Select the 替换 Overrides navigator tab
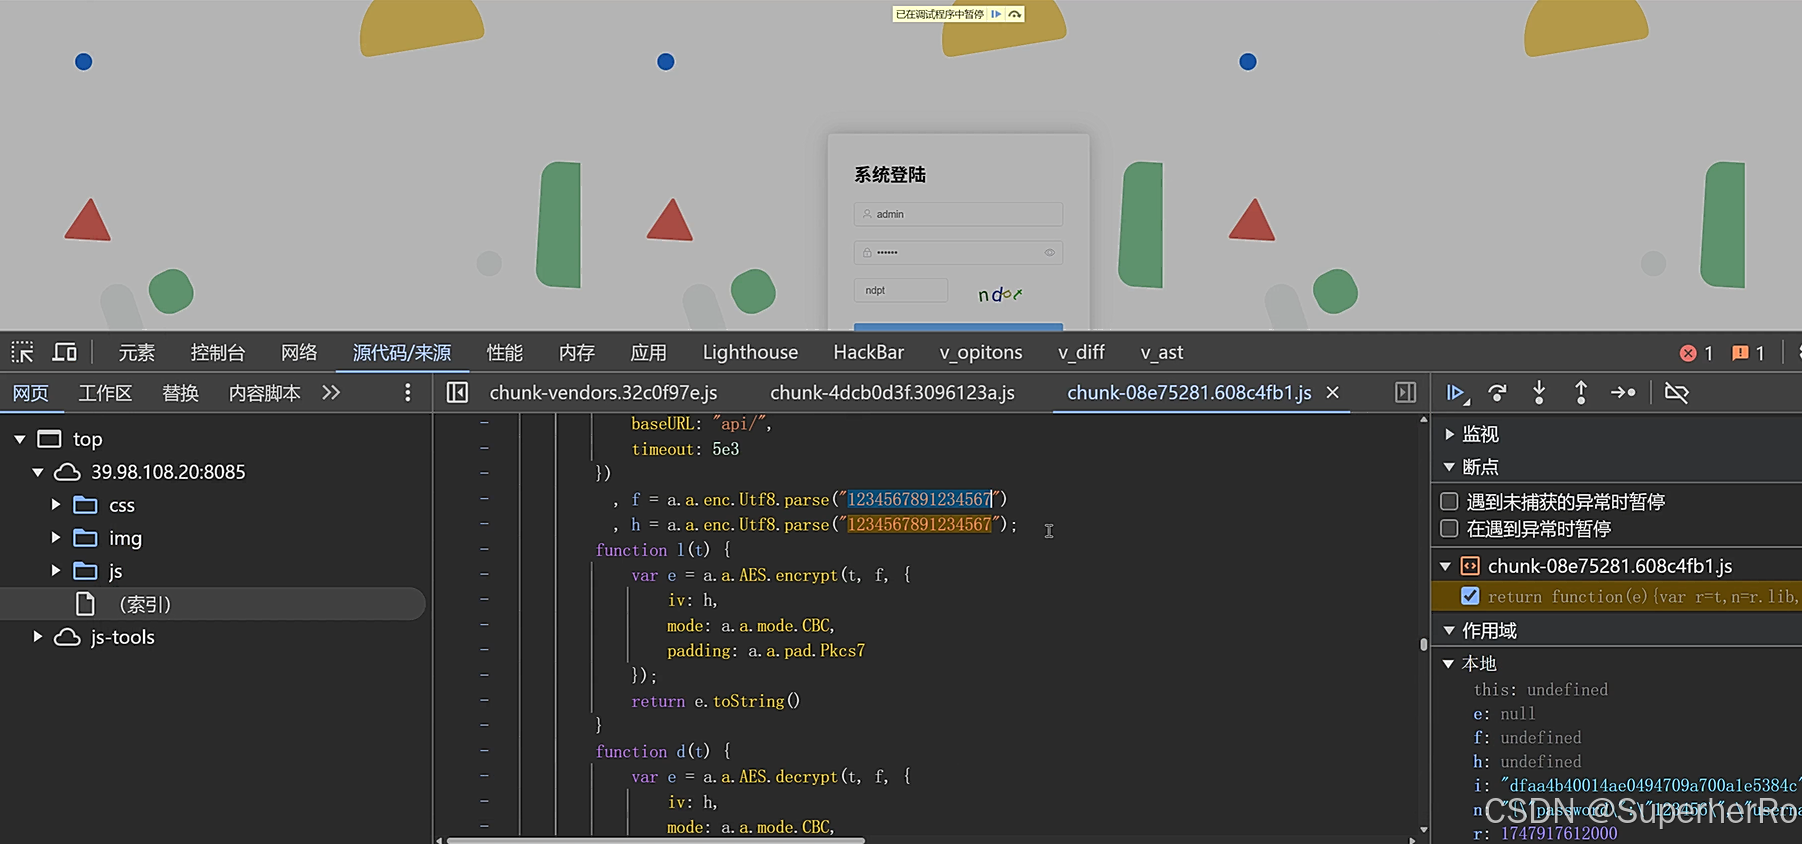Image resolution: width=1802 pixels, height=844 pixels. [180, 393]
